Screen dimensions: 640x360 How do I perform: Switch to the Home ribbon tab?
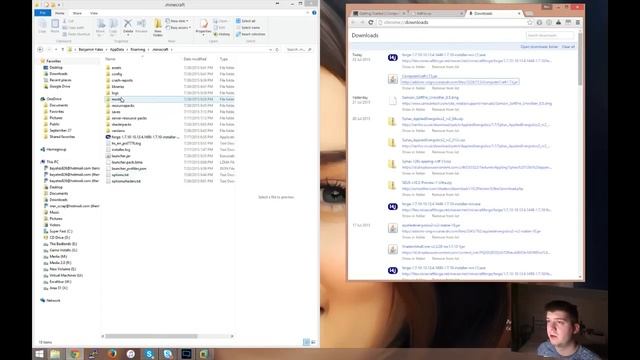coord(60,13)
